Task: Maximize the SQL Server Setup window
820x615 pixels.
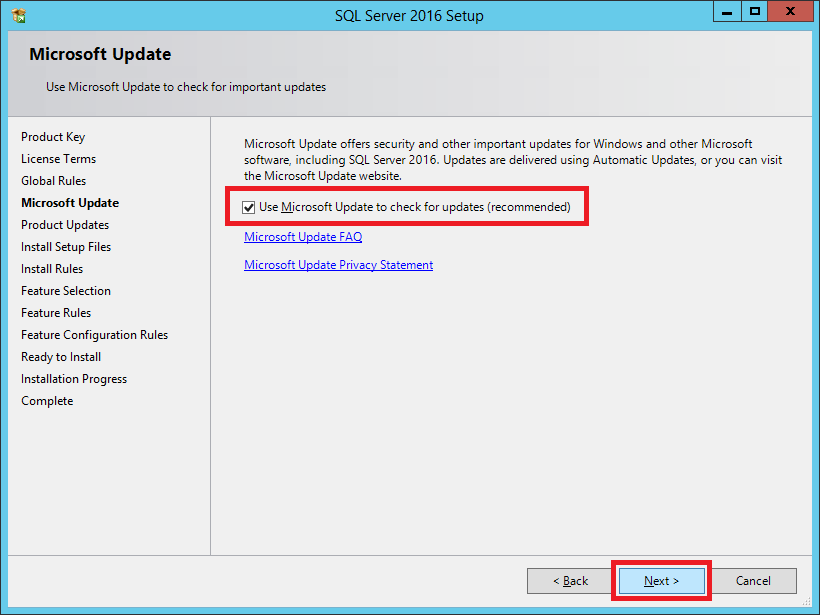Action: 755,12
